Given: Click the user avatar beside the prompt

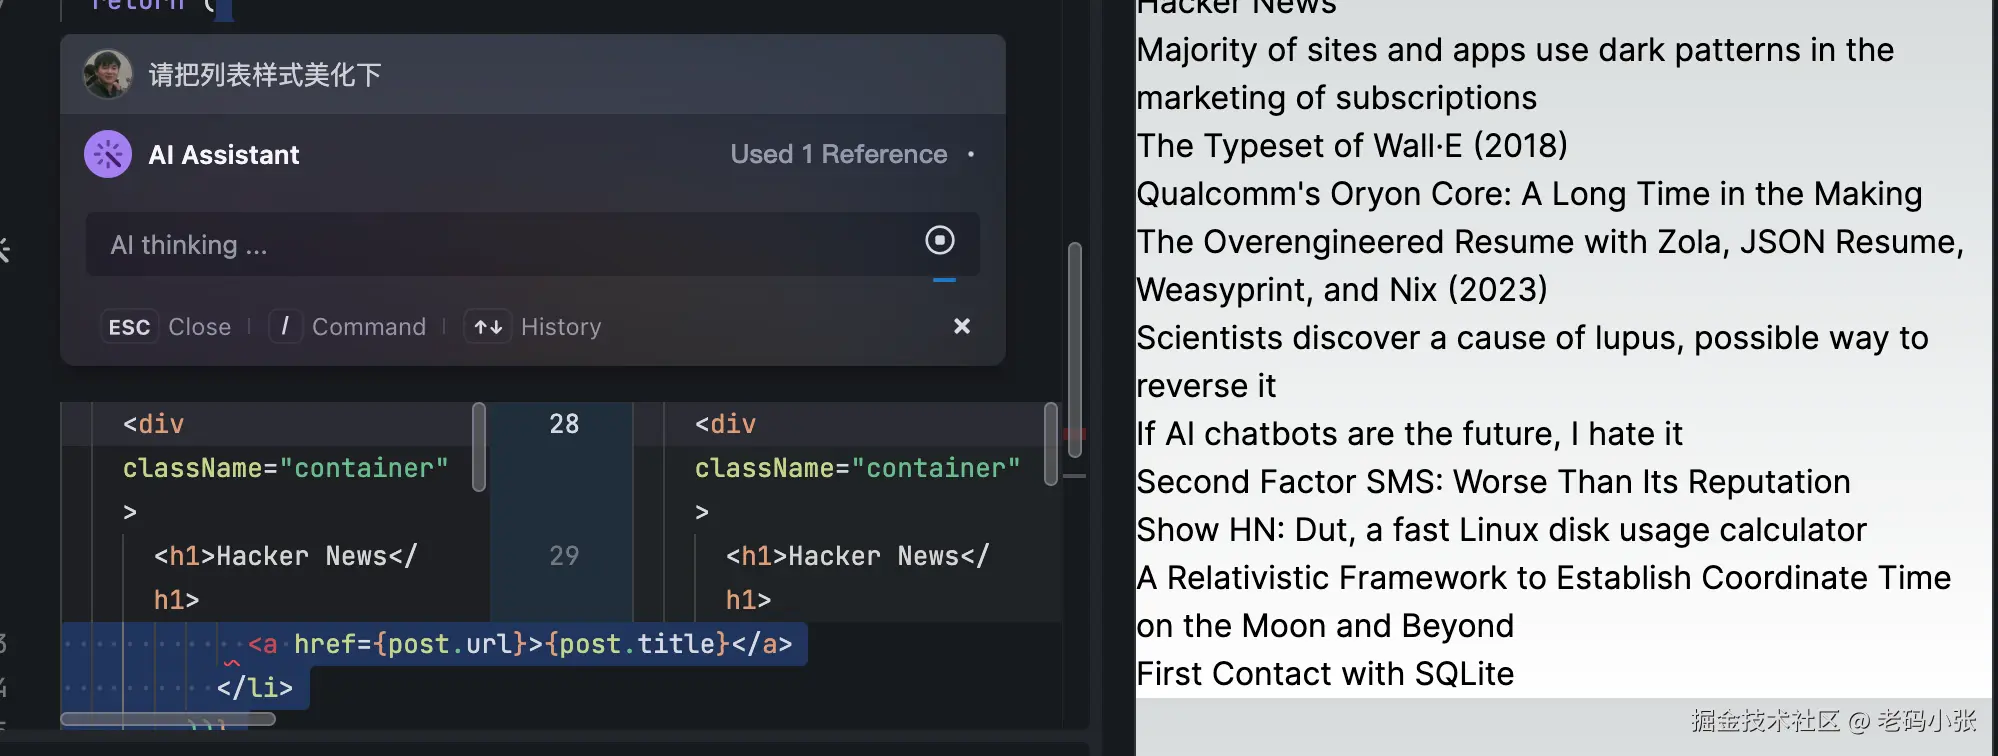Looking at the screenshot, I should (x=108, y=75).
